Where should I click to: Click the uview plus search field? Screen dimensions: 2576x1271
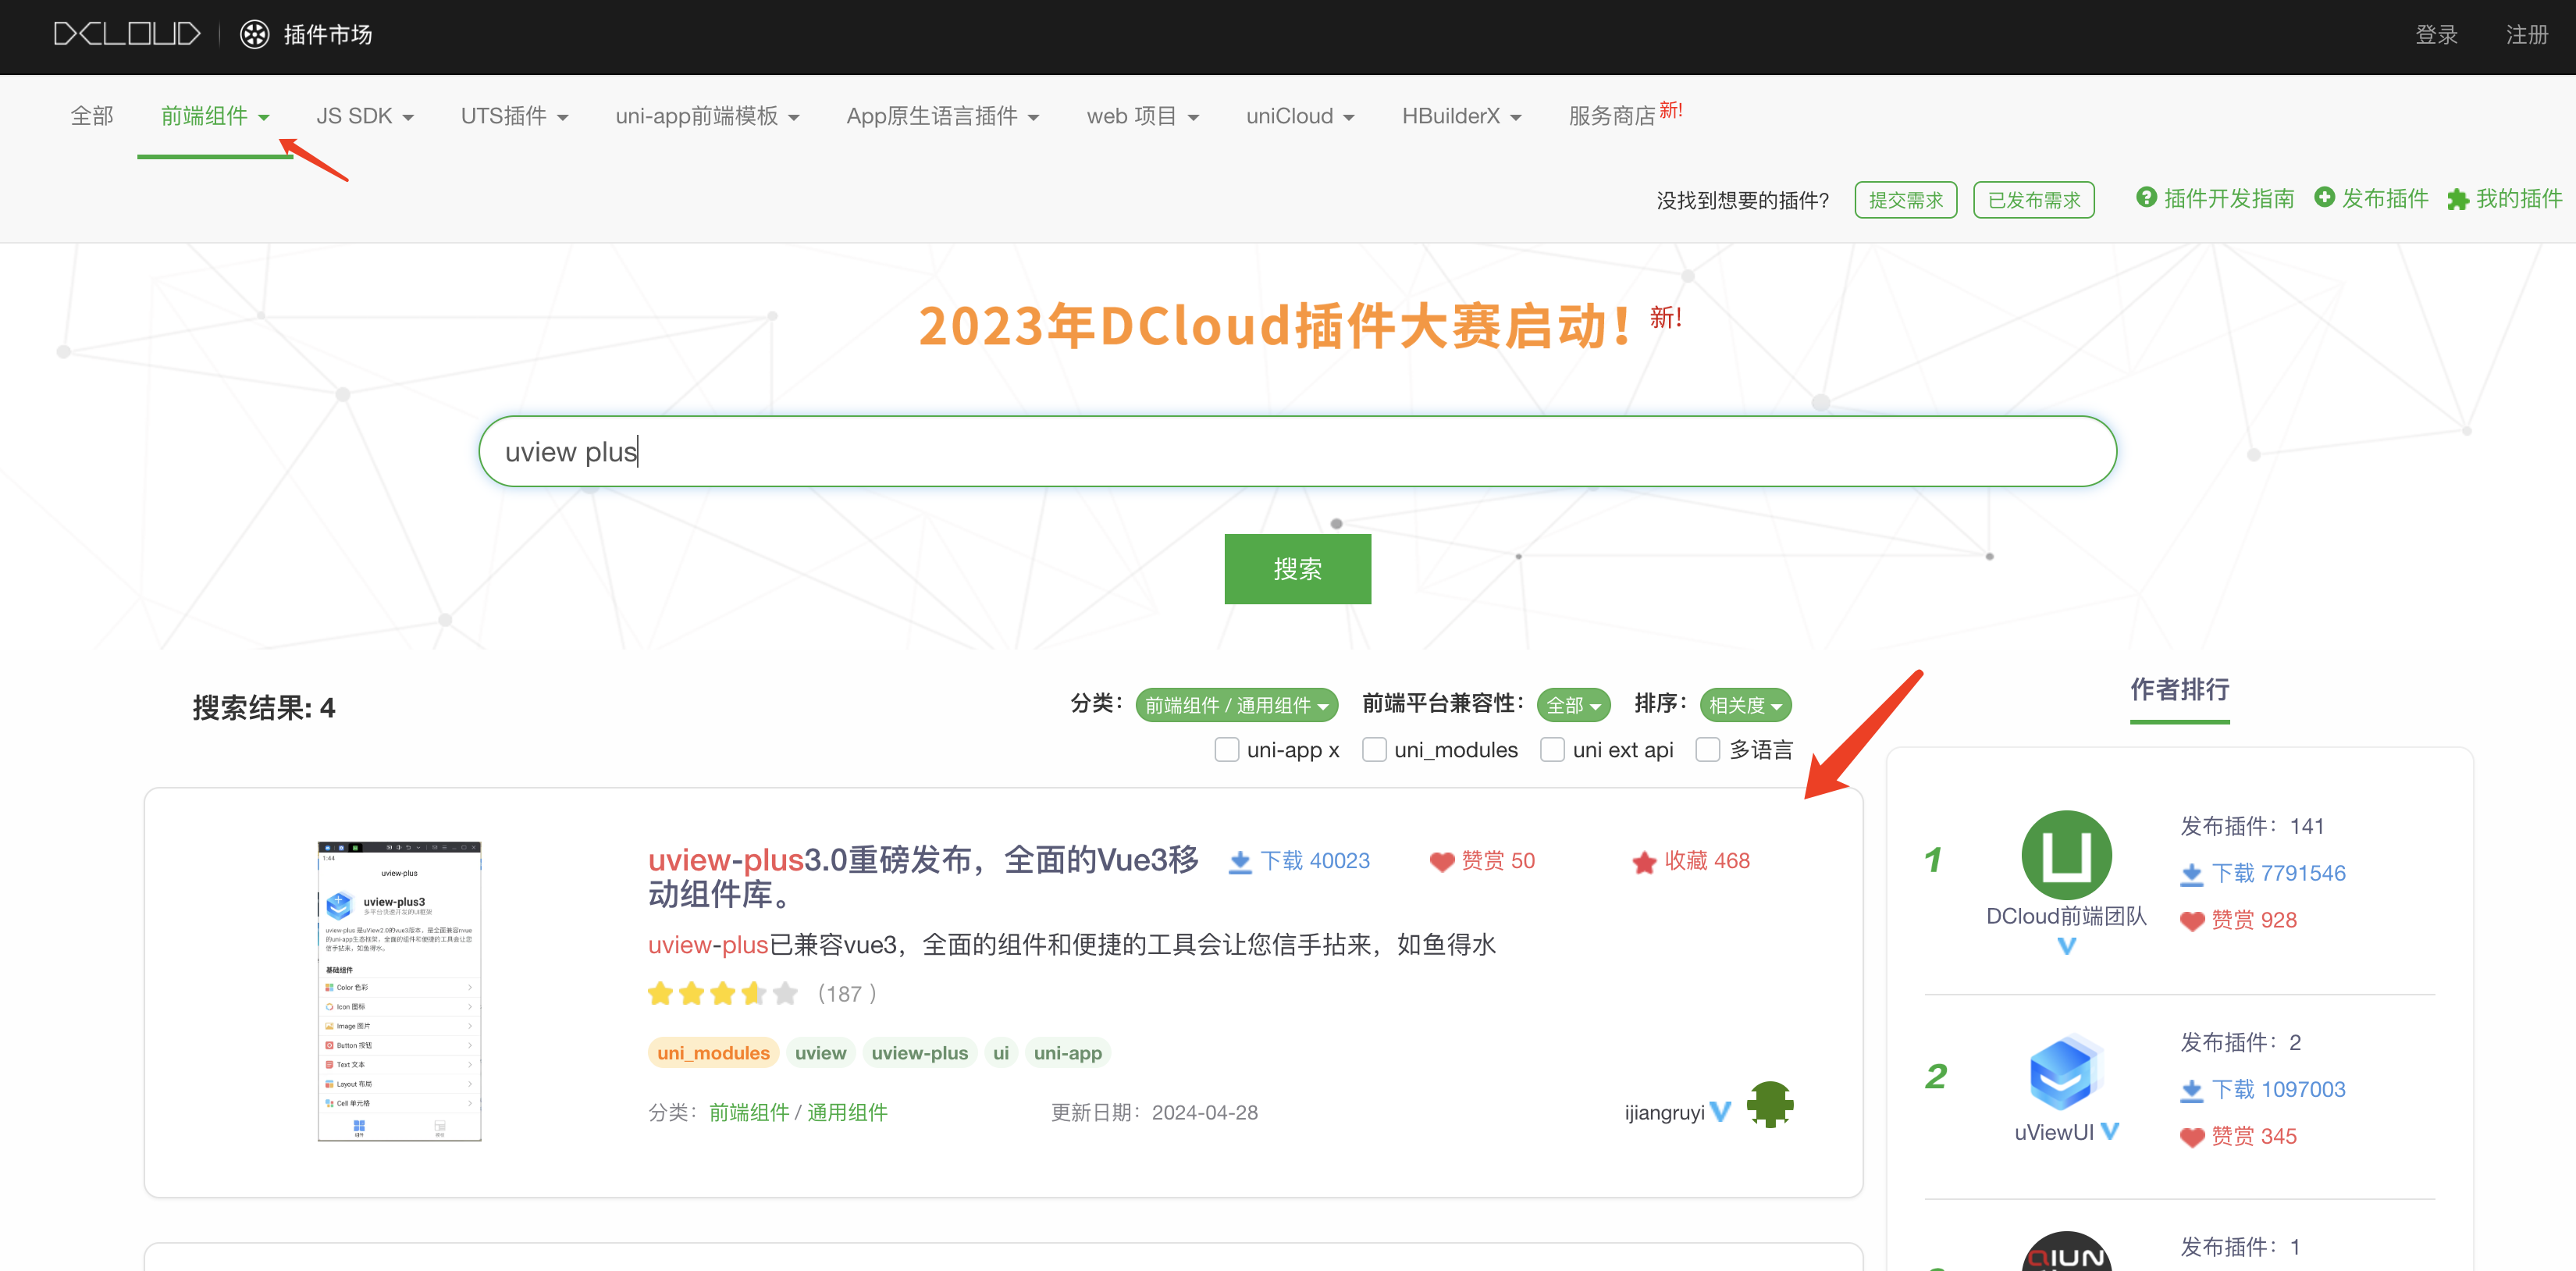click(x=1297, y=452)
